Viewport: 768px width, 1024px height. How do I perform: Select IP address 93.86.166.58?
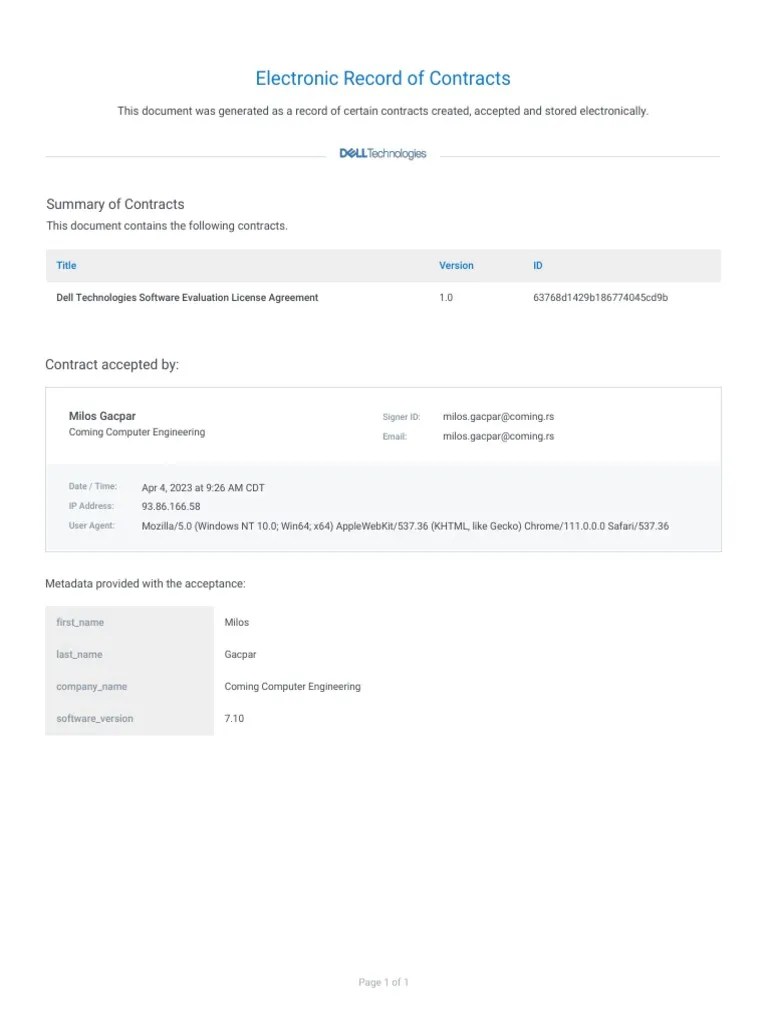171,506
